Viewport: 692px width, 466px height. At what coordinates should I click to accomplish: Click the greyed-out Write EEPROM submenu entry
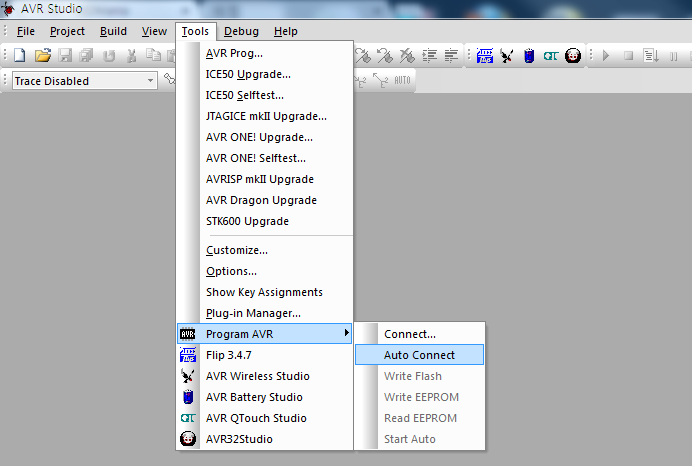(x=420, y=397)
